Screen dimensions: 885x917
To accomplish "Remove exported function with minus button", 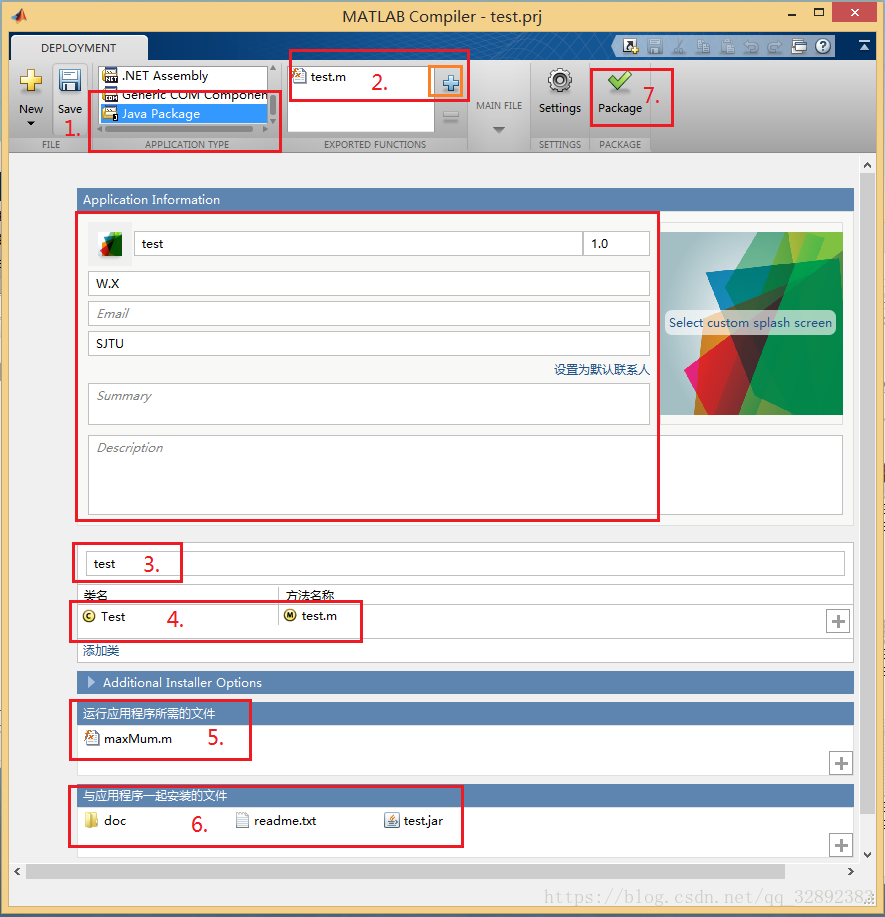I will pos(450,115).
